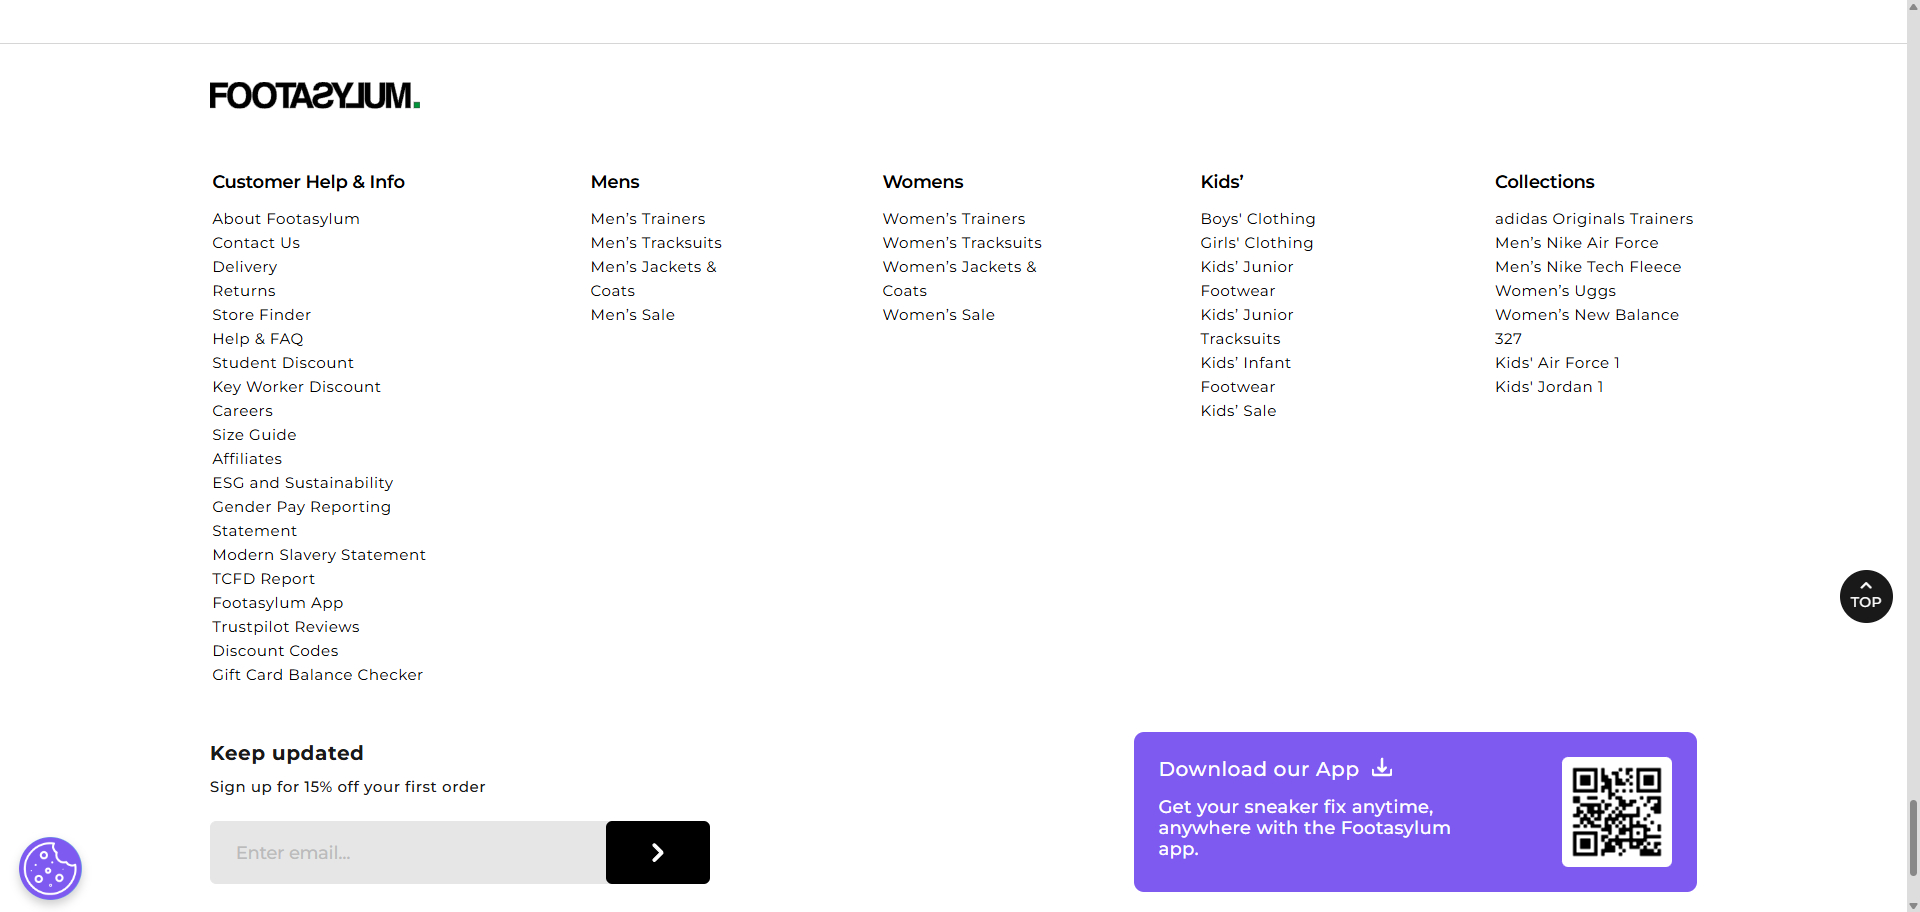Go to Men's Trainers
1920x912 pixels.
coord(647,219)
